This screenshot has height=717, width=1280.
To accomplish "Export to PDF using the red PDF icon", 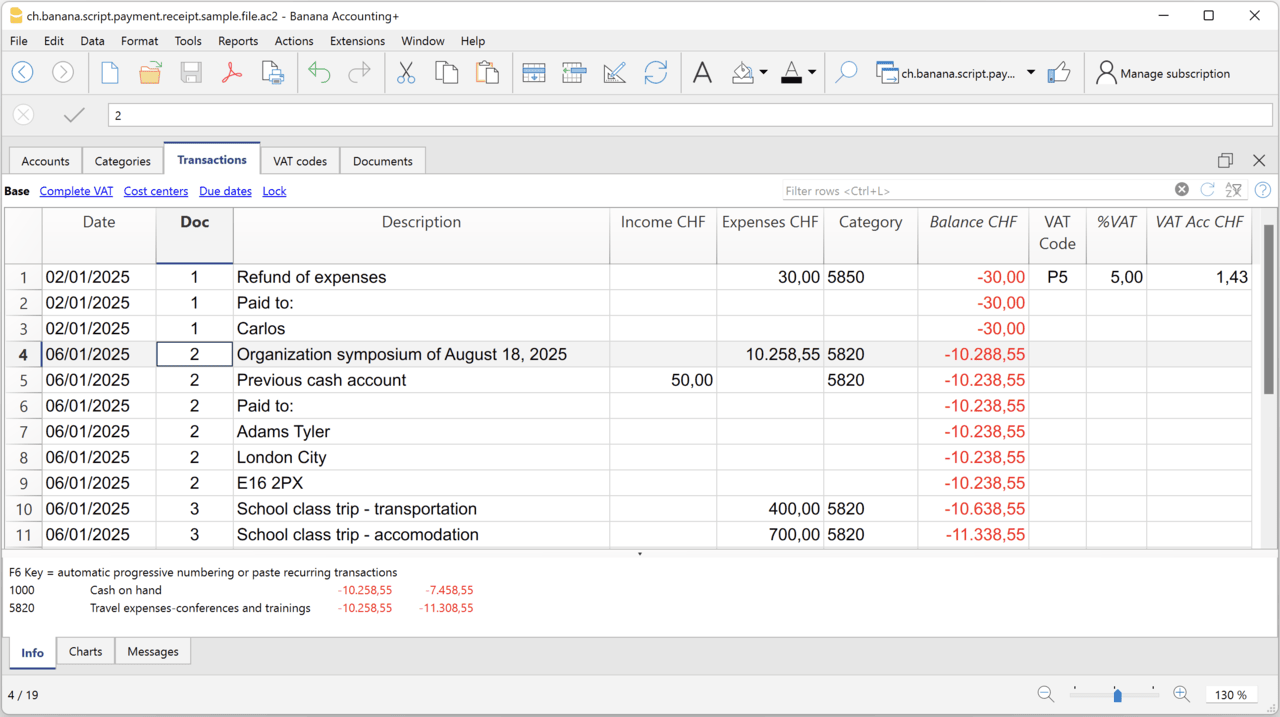I will click(x=232, y=73).
